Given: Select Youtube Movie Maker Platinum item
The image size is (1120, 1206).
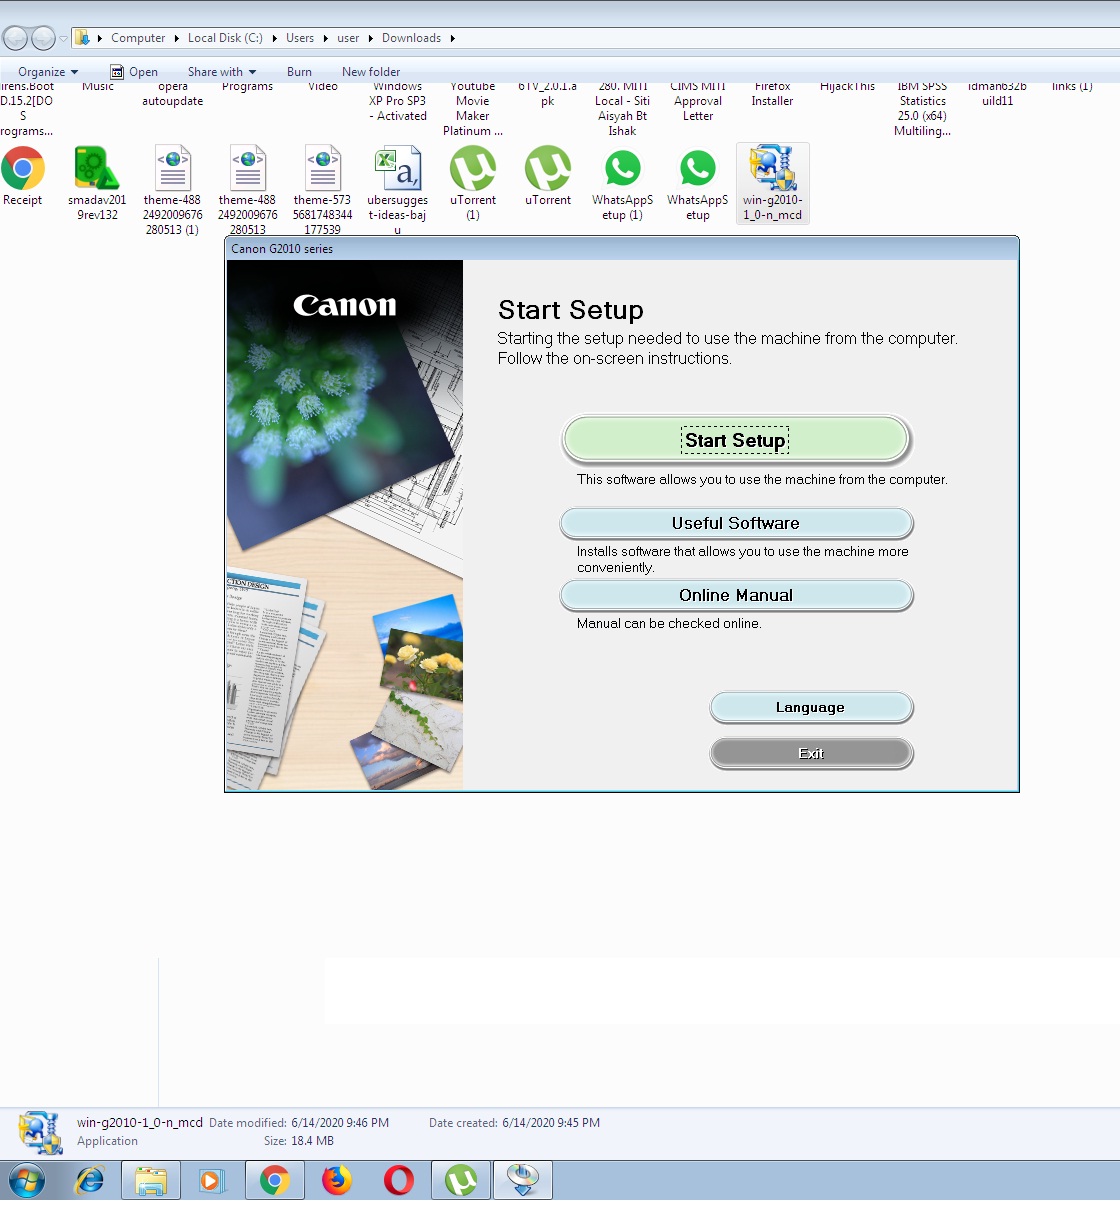Looking at the screenshot, I should [x=473, y=109].
